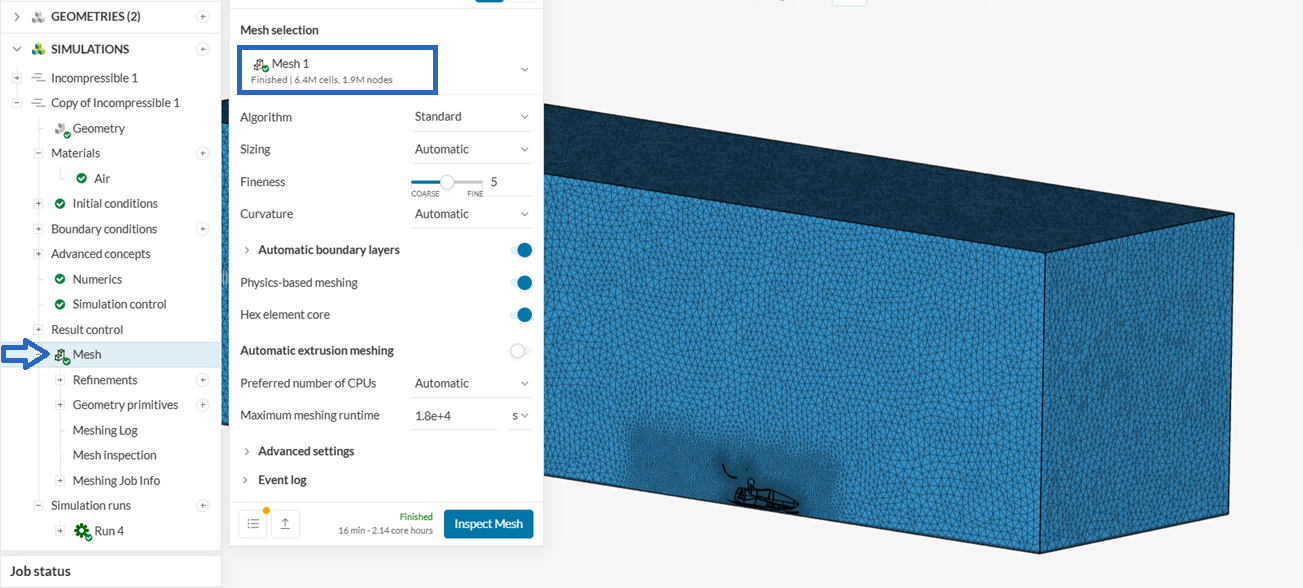The width and height of the screenshot is (1303, 588).
Task: Open the mesh log list icon button
Action: pos(253,523)
